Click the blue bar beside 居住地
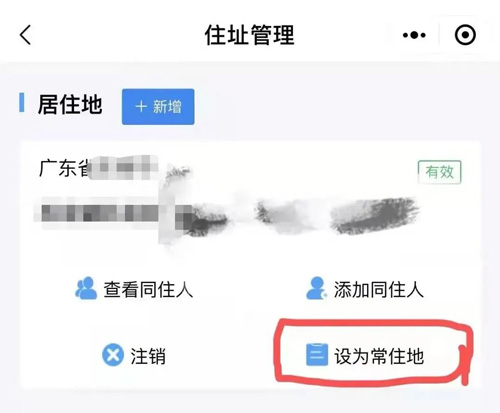500x413 pixels. coord(22,103)
